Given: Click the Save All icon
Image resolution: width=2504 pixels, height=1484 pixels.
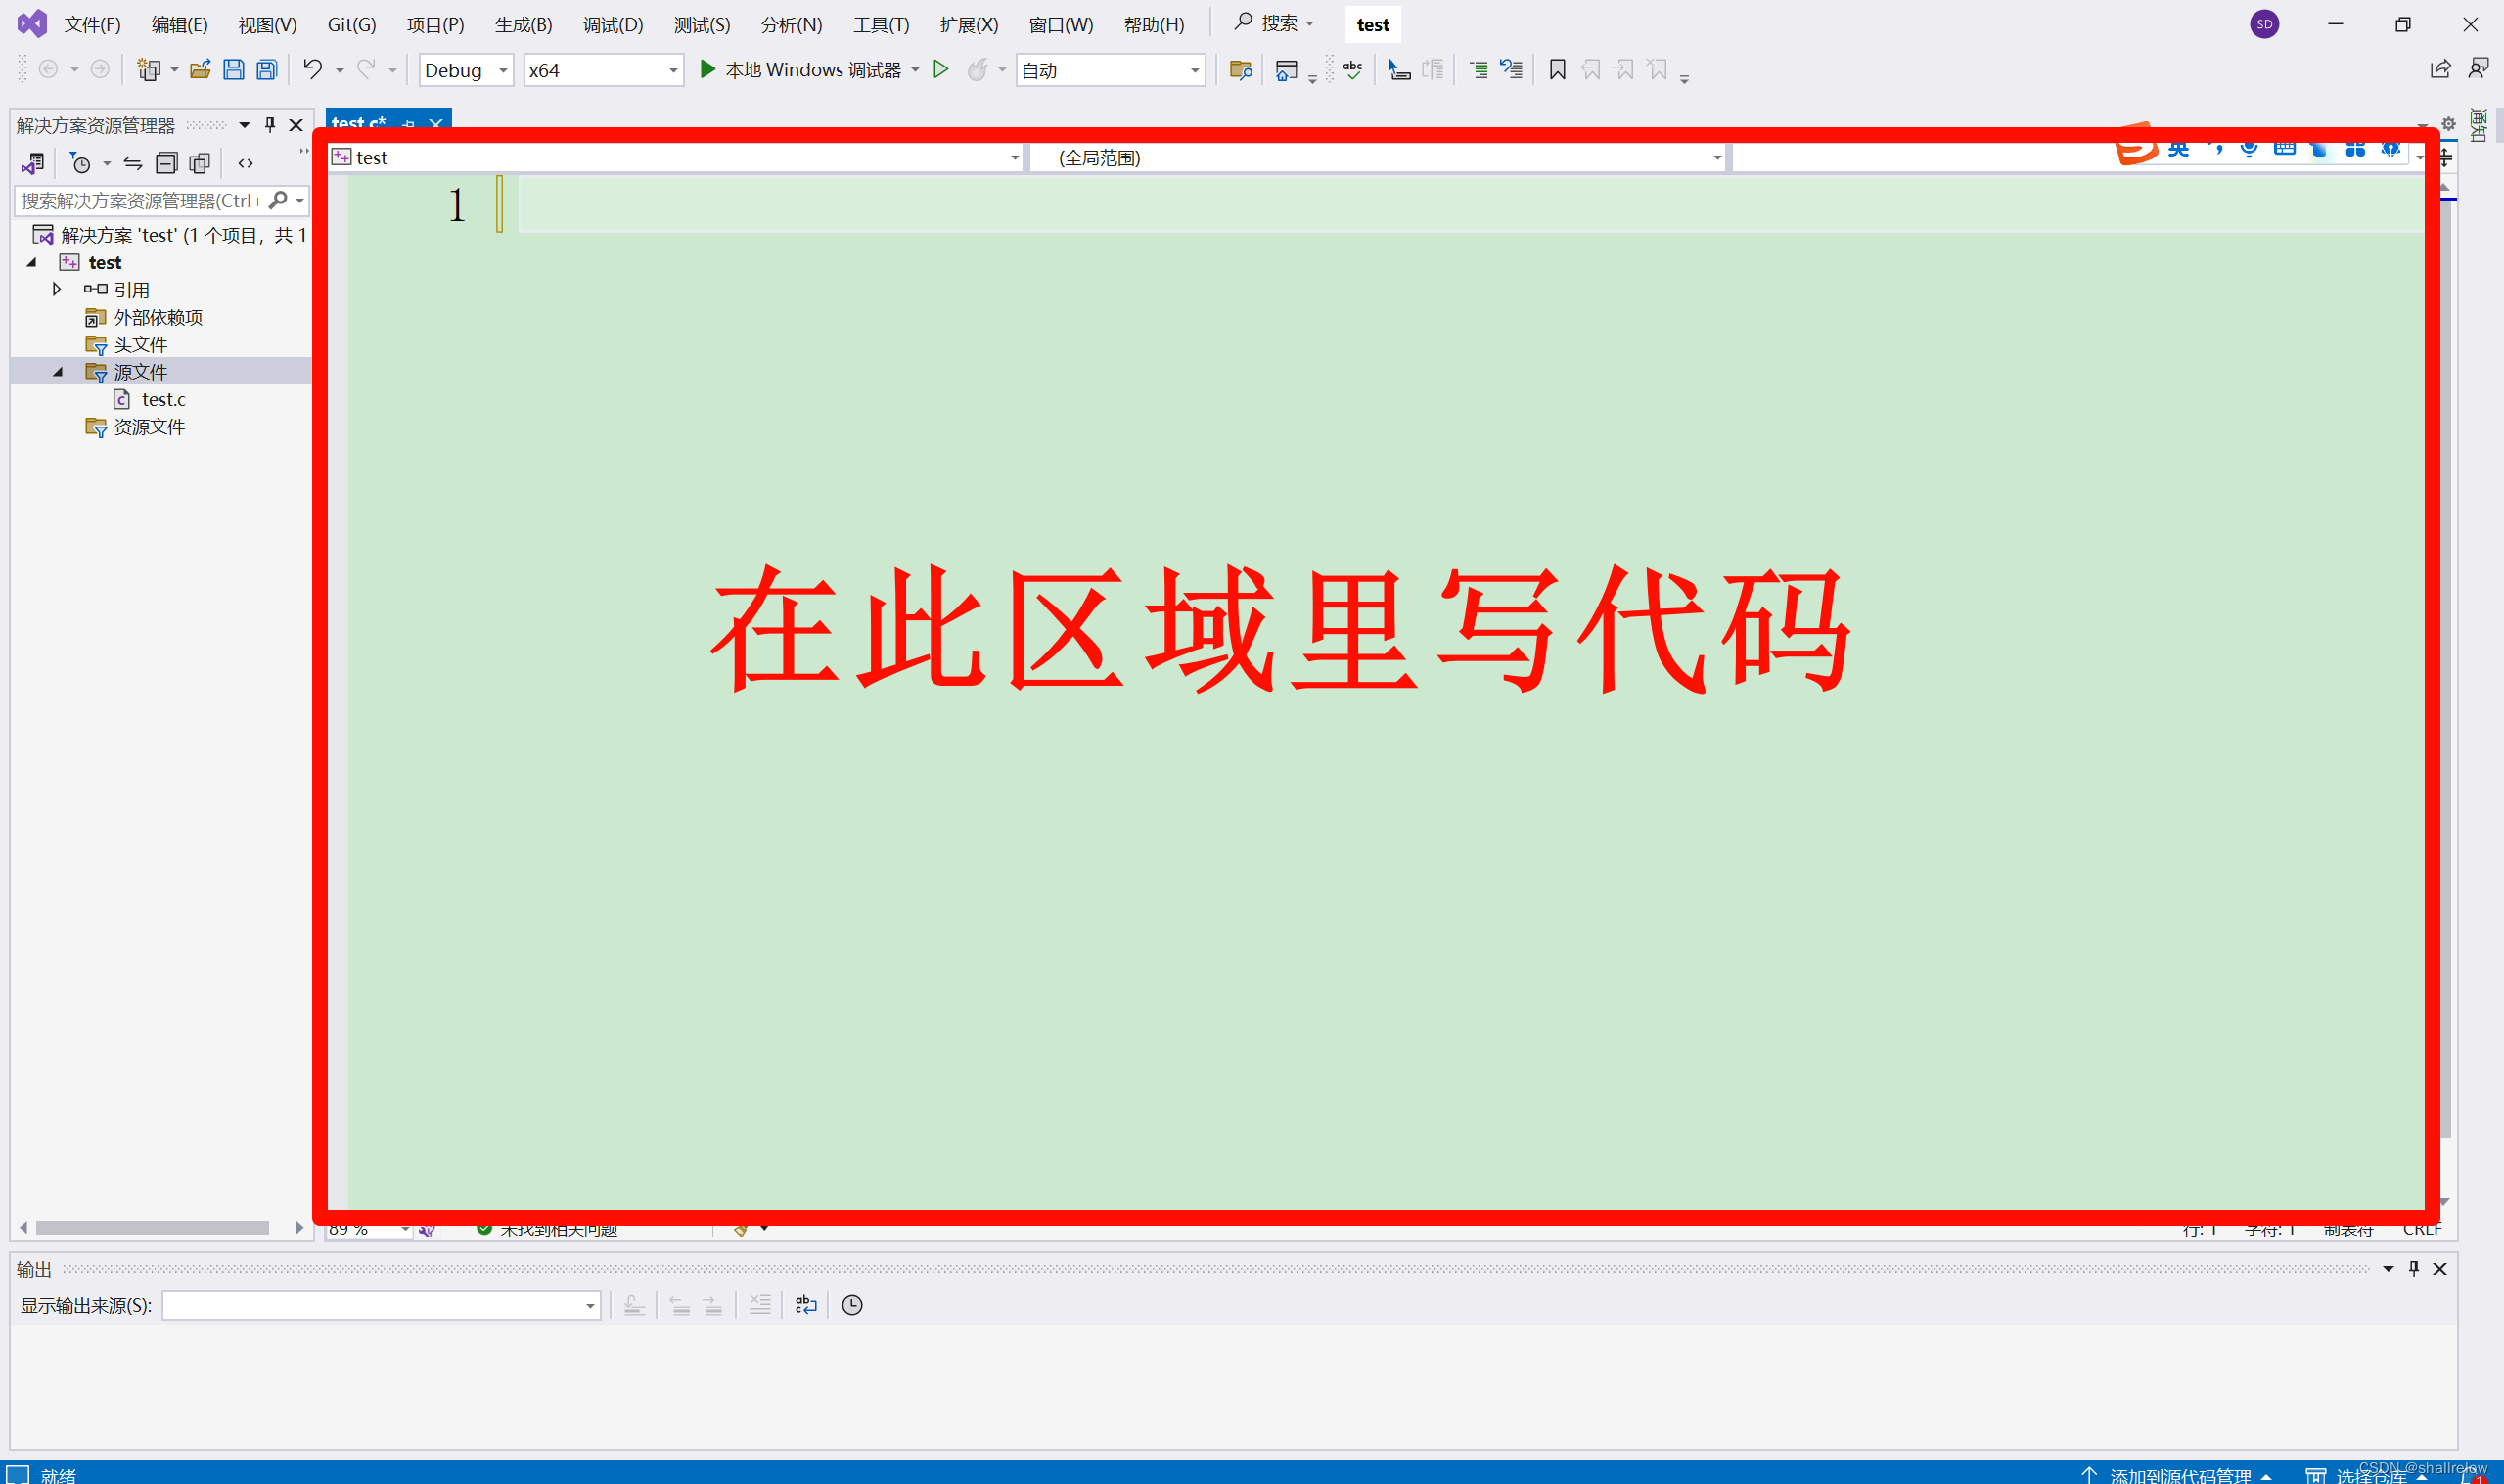Looking at the screenshot, I should 267,70.
